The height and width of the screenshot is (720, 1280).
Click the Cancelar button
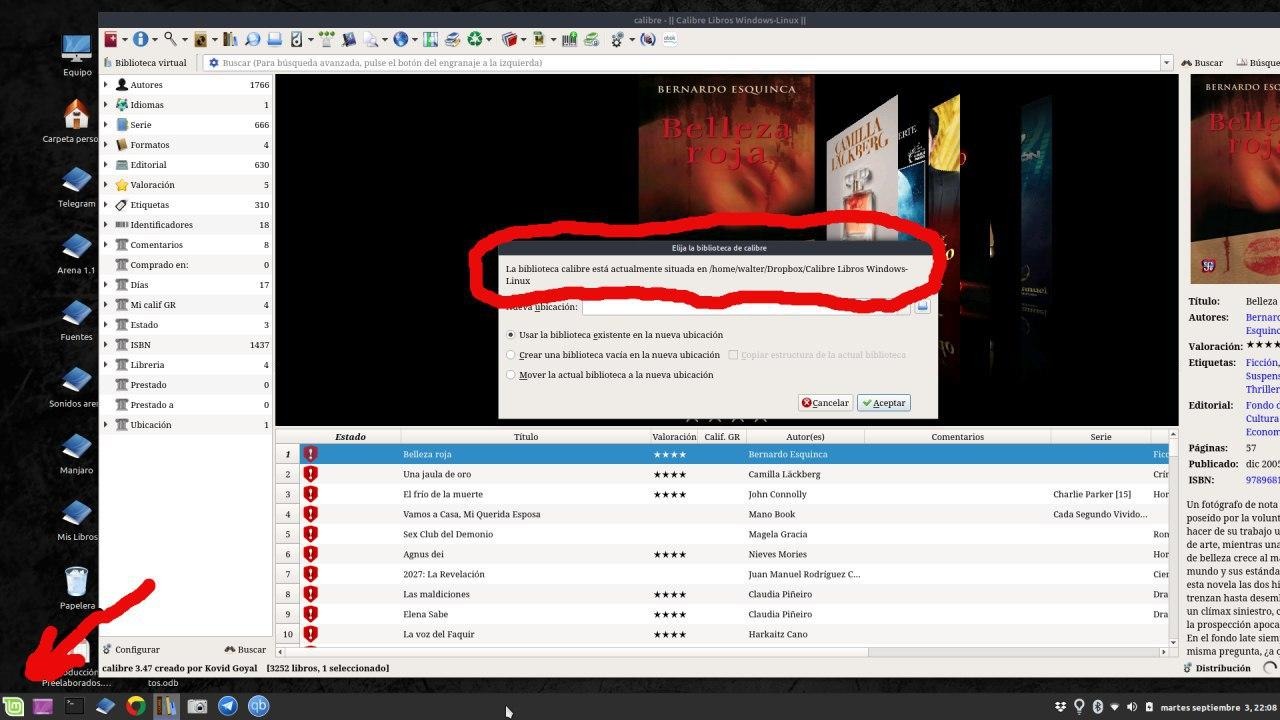pyautogui.click(x=825, y=403)
